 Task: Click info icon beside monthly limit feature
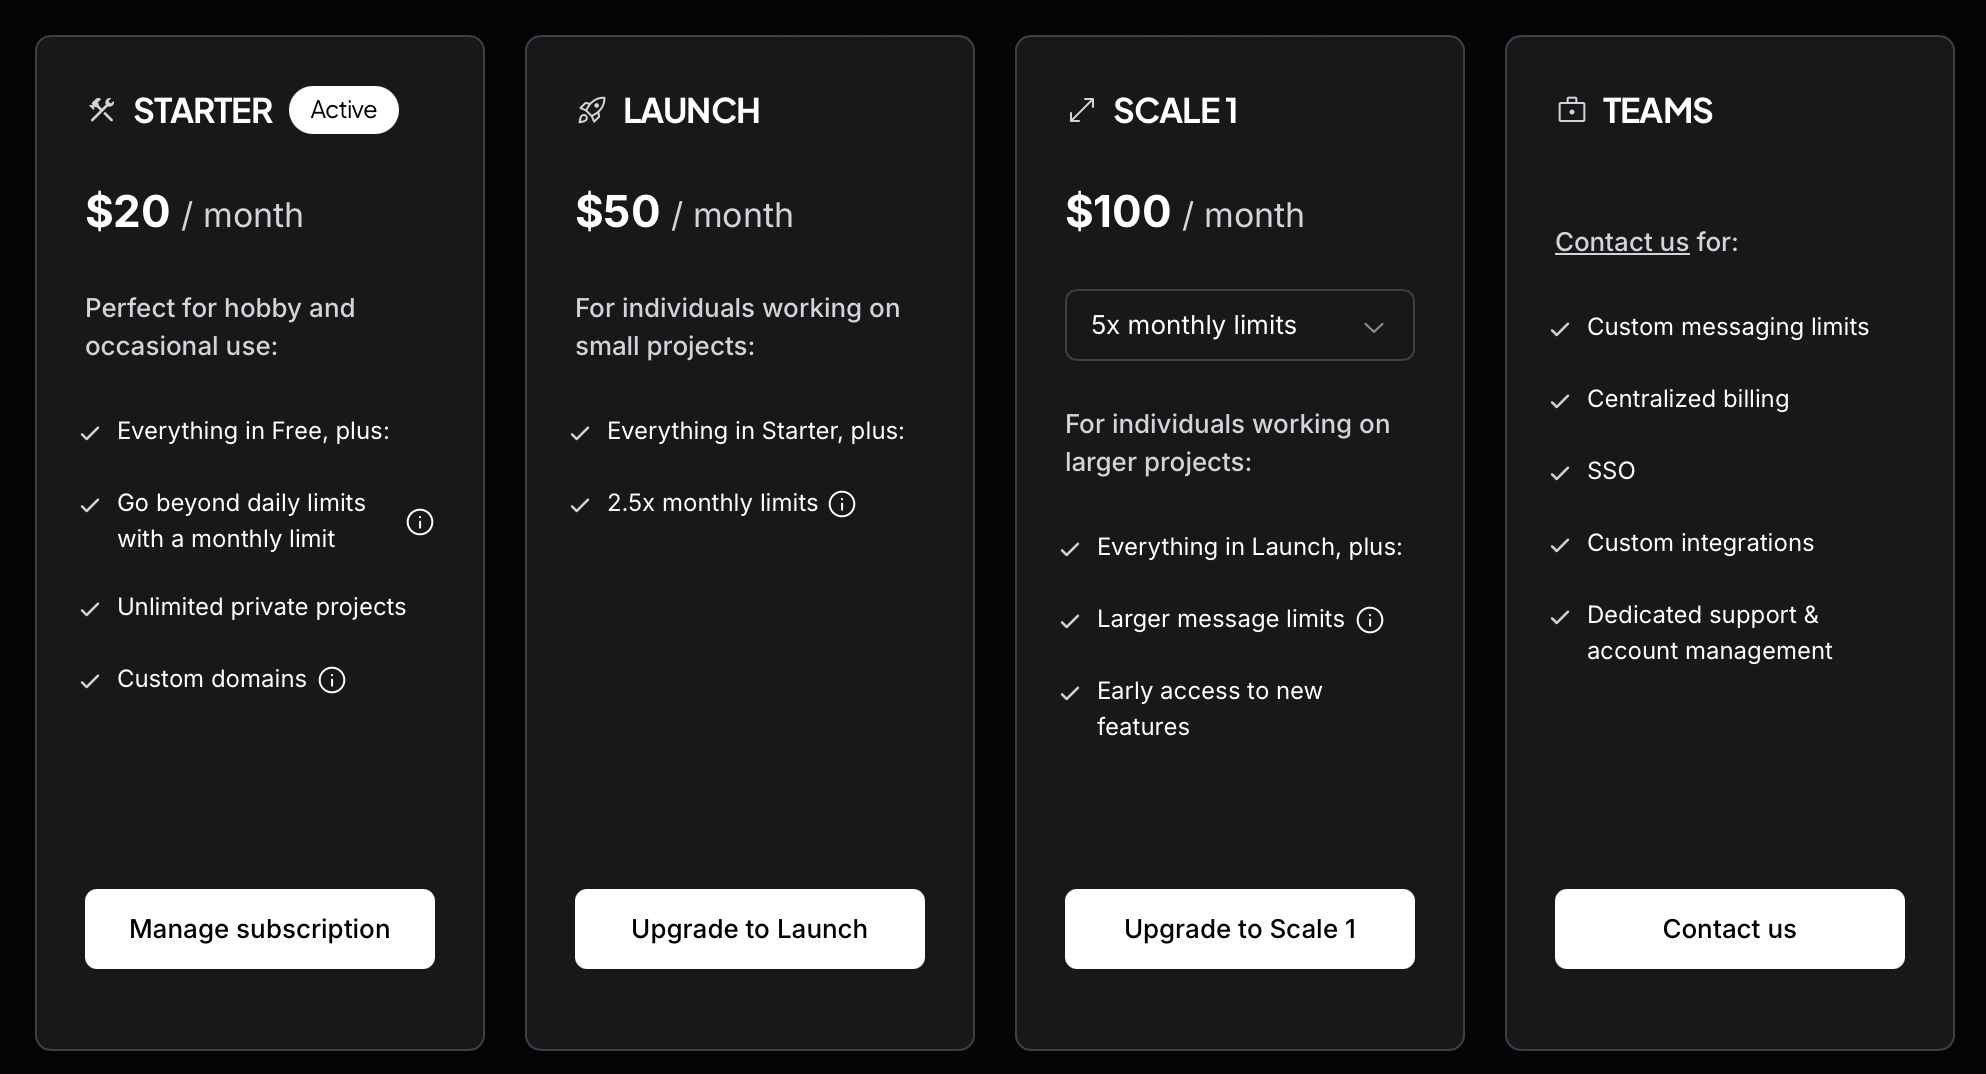[x=420, y=522]
